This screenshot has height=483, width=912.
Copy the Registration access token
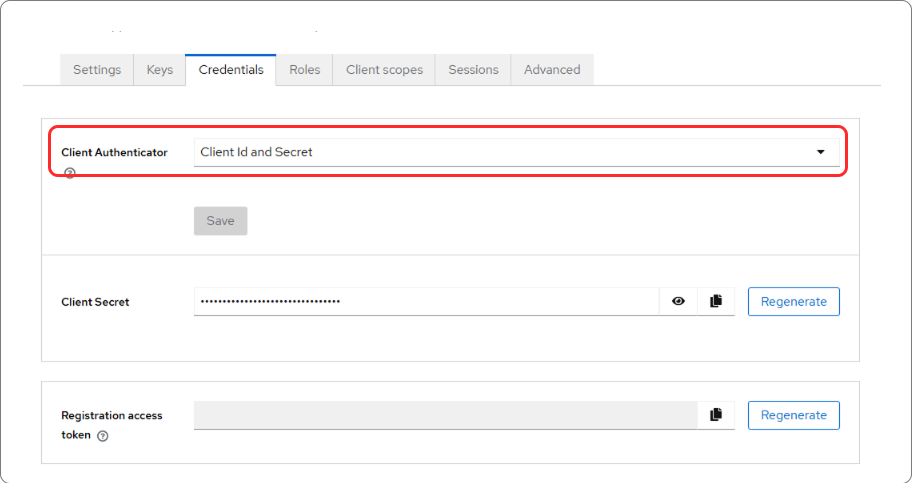coord(715,415)
